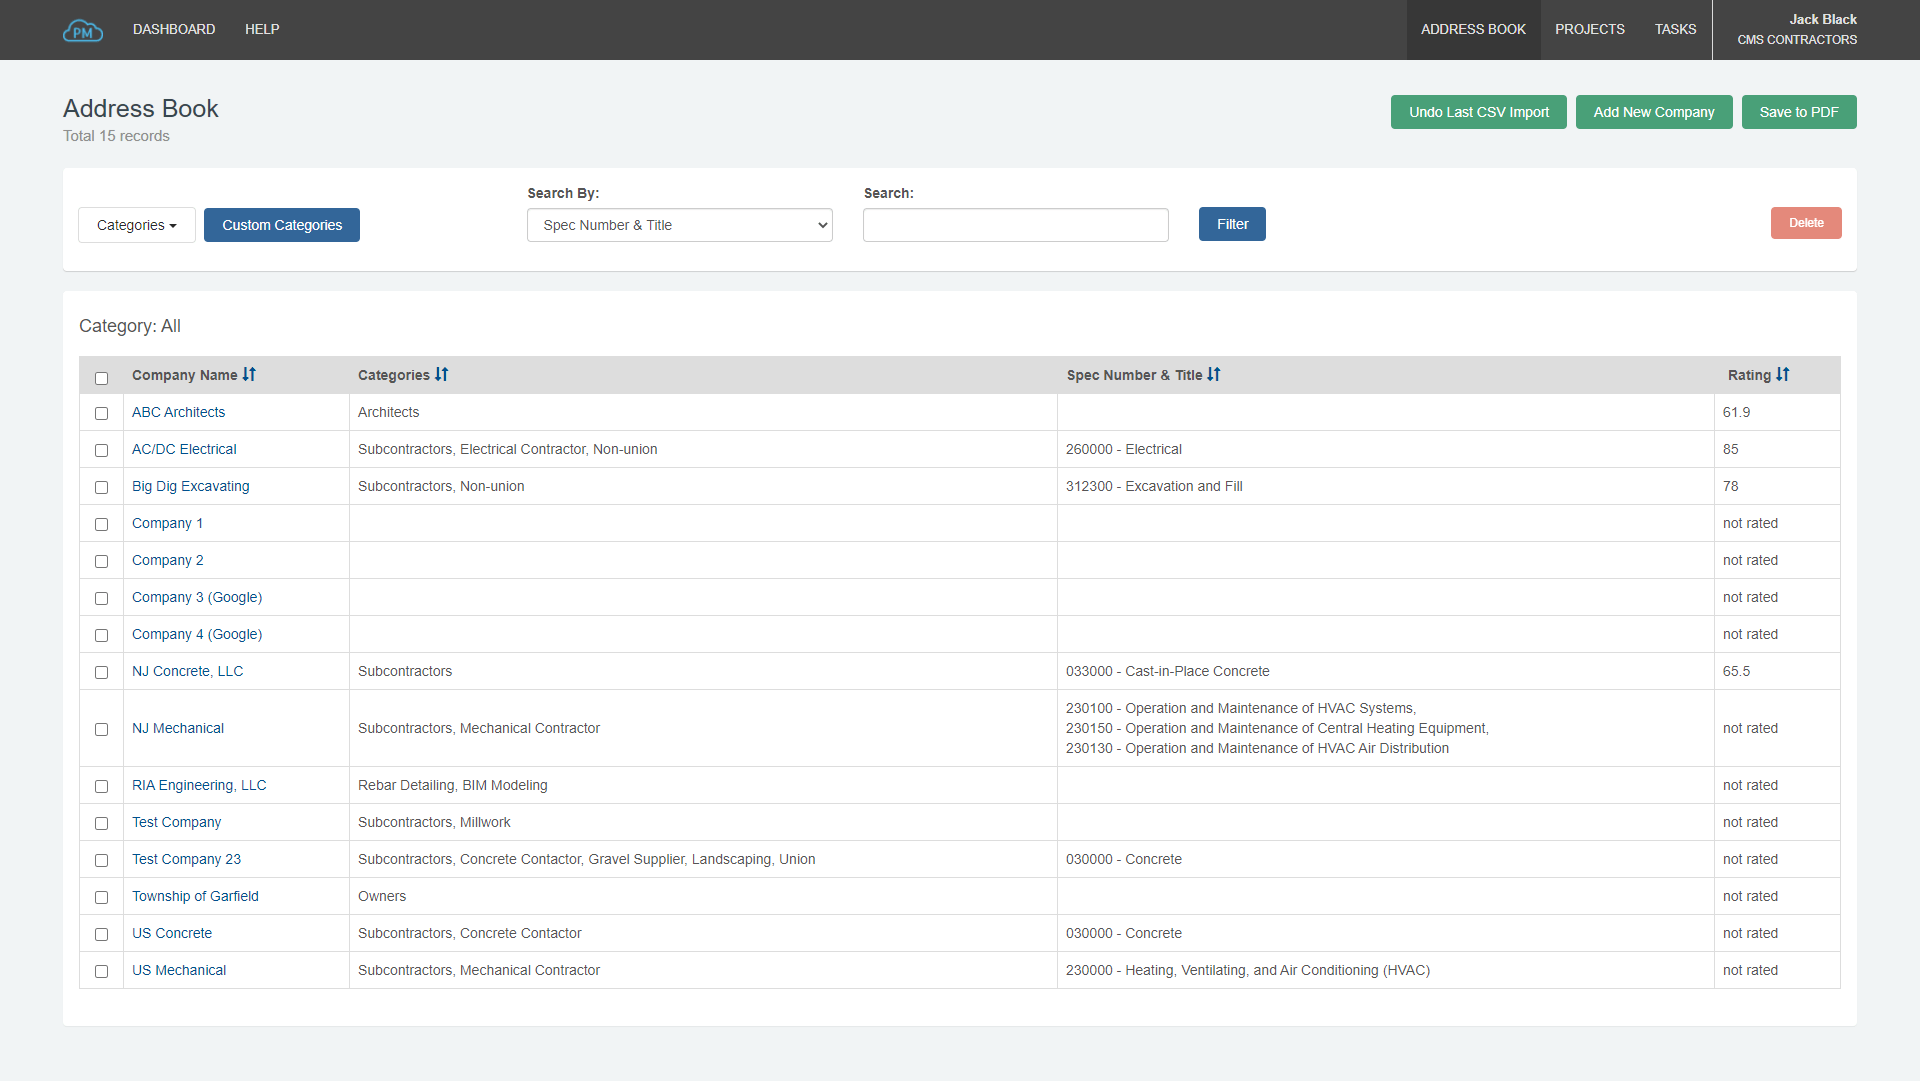Click the PM logo in the navbar
This screenshot has height=1081, width=1920.
point(83,30)
